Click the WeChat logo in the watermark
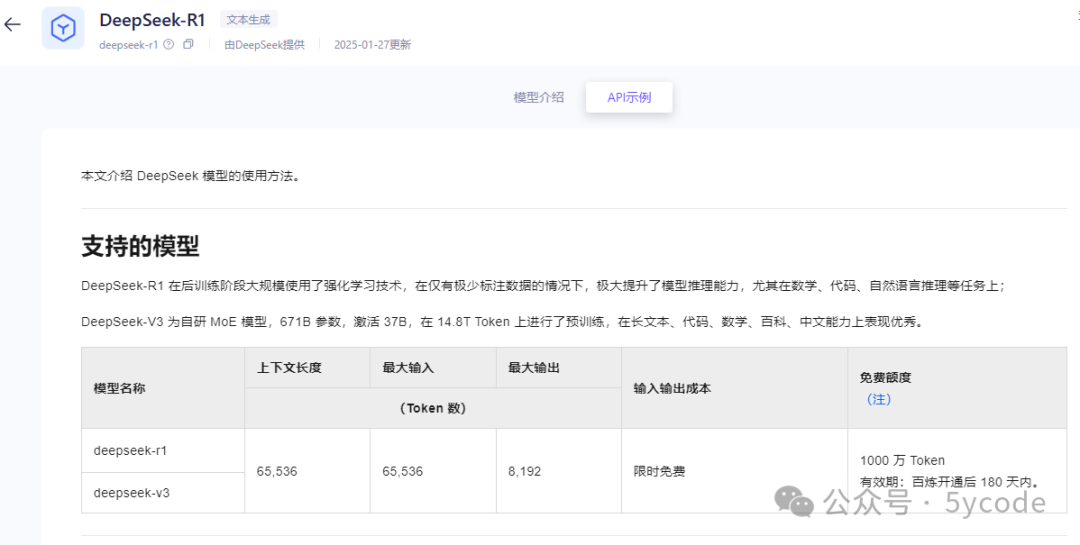The height and width of the screenshot is (545, 1080). coord(796,501)
